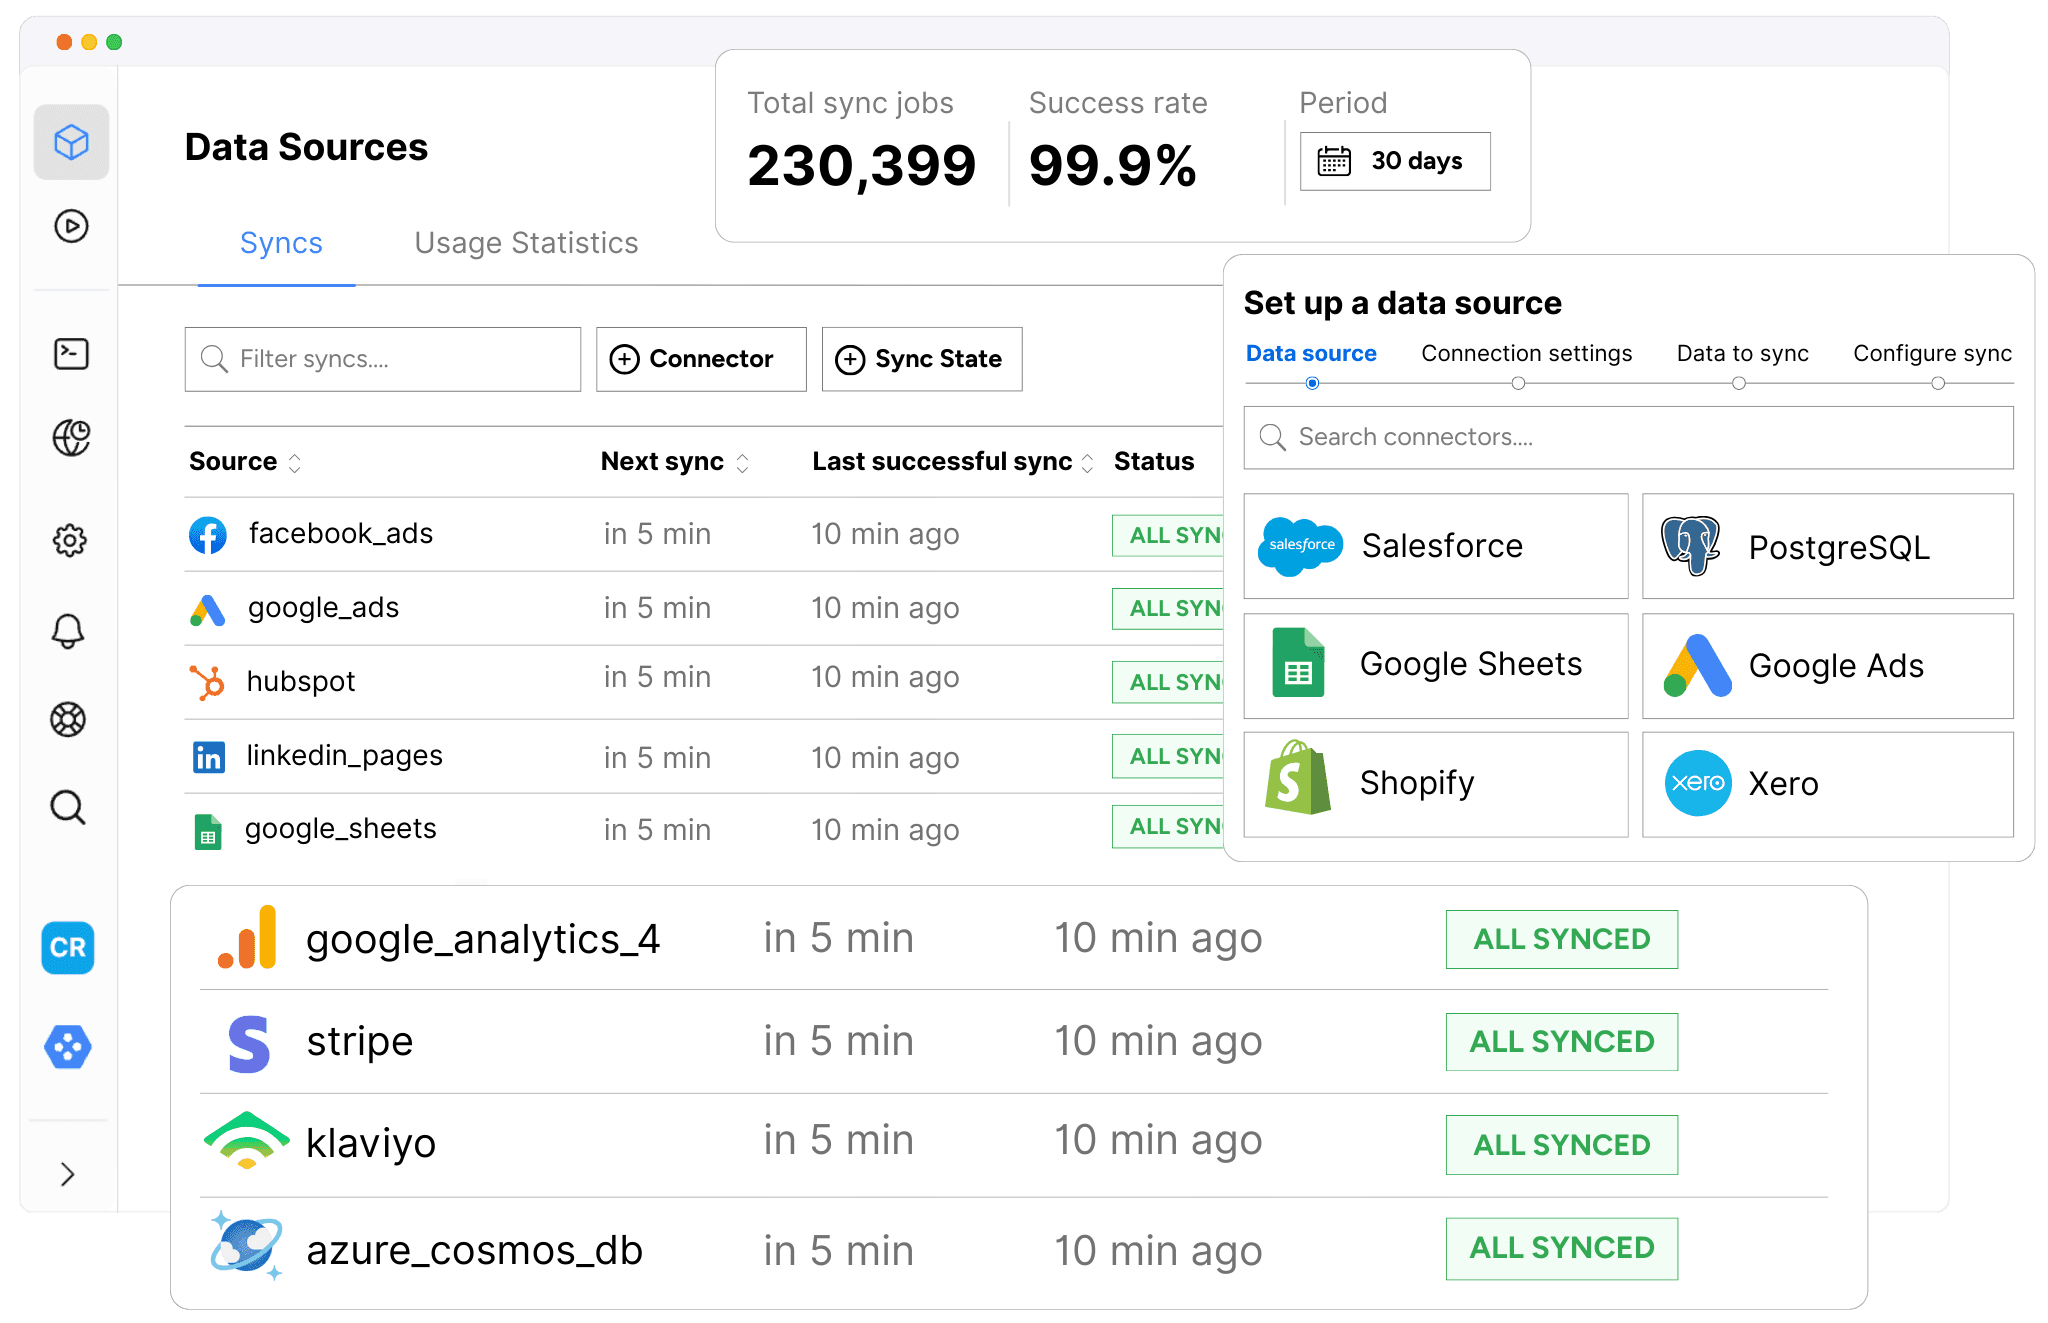Image resolution: width=2048 pixels, height=1323 pixels.
Task: Select the Connection settings step indicator
Action: pos(1519,383)
